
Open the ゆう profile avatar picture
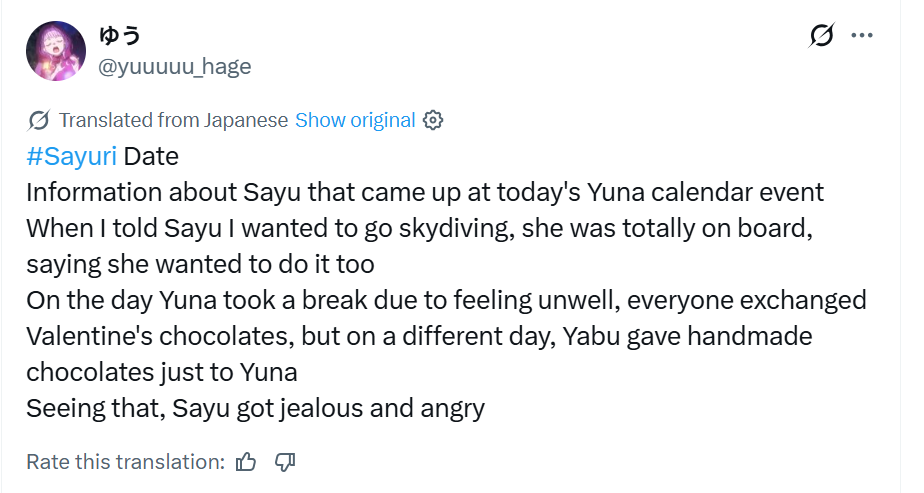pos(55,51)
